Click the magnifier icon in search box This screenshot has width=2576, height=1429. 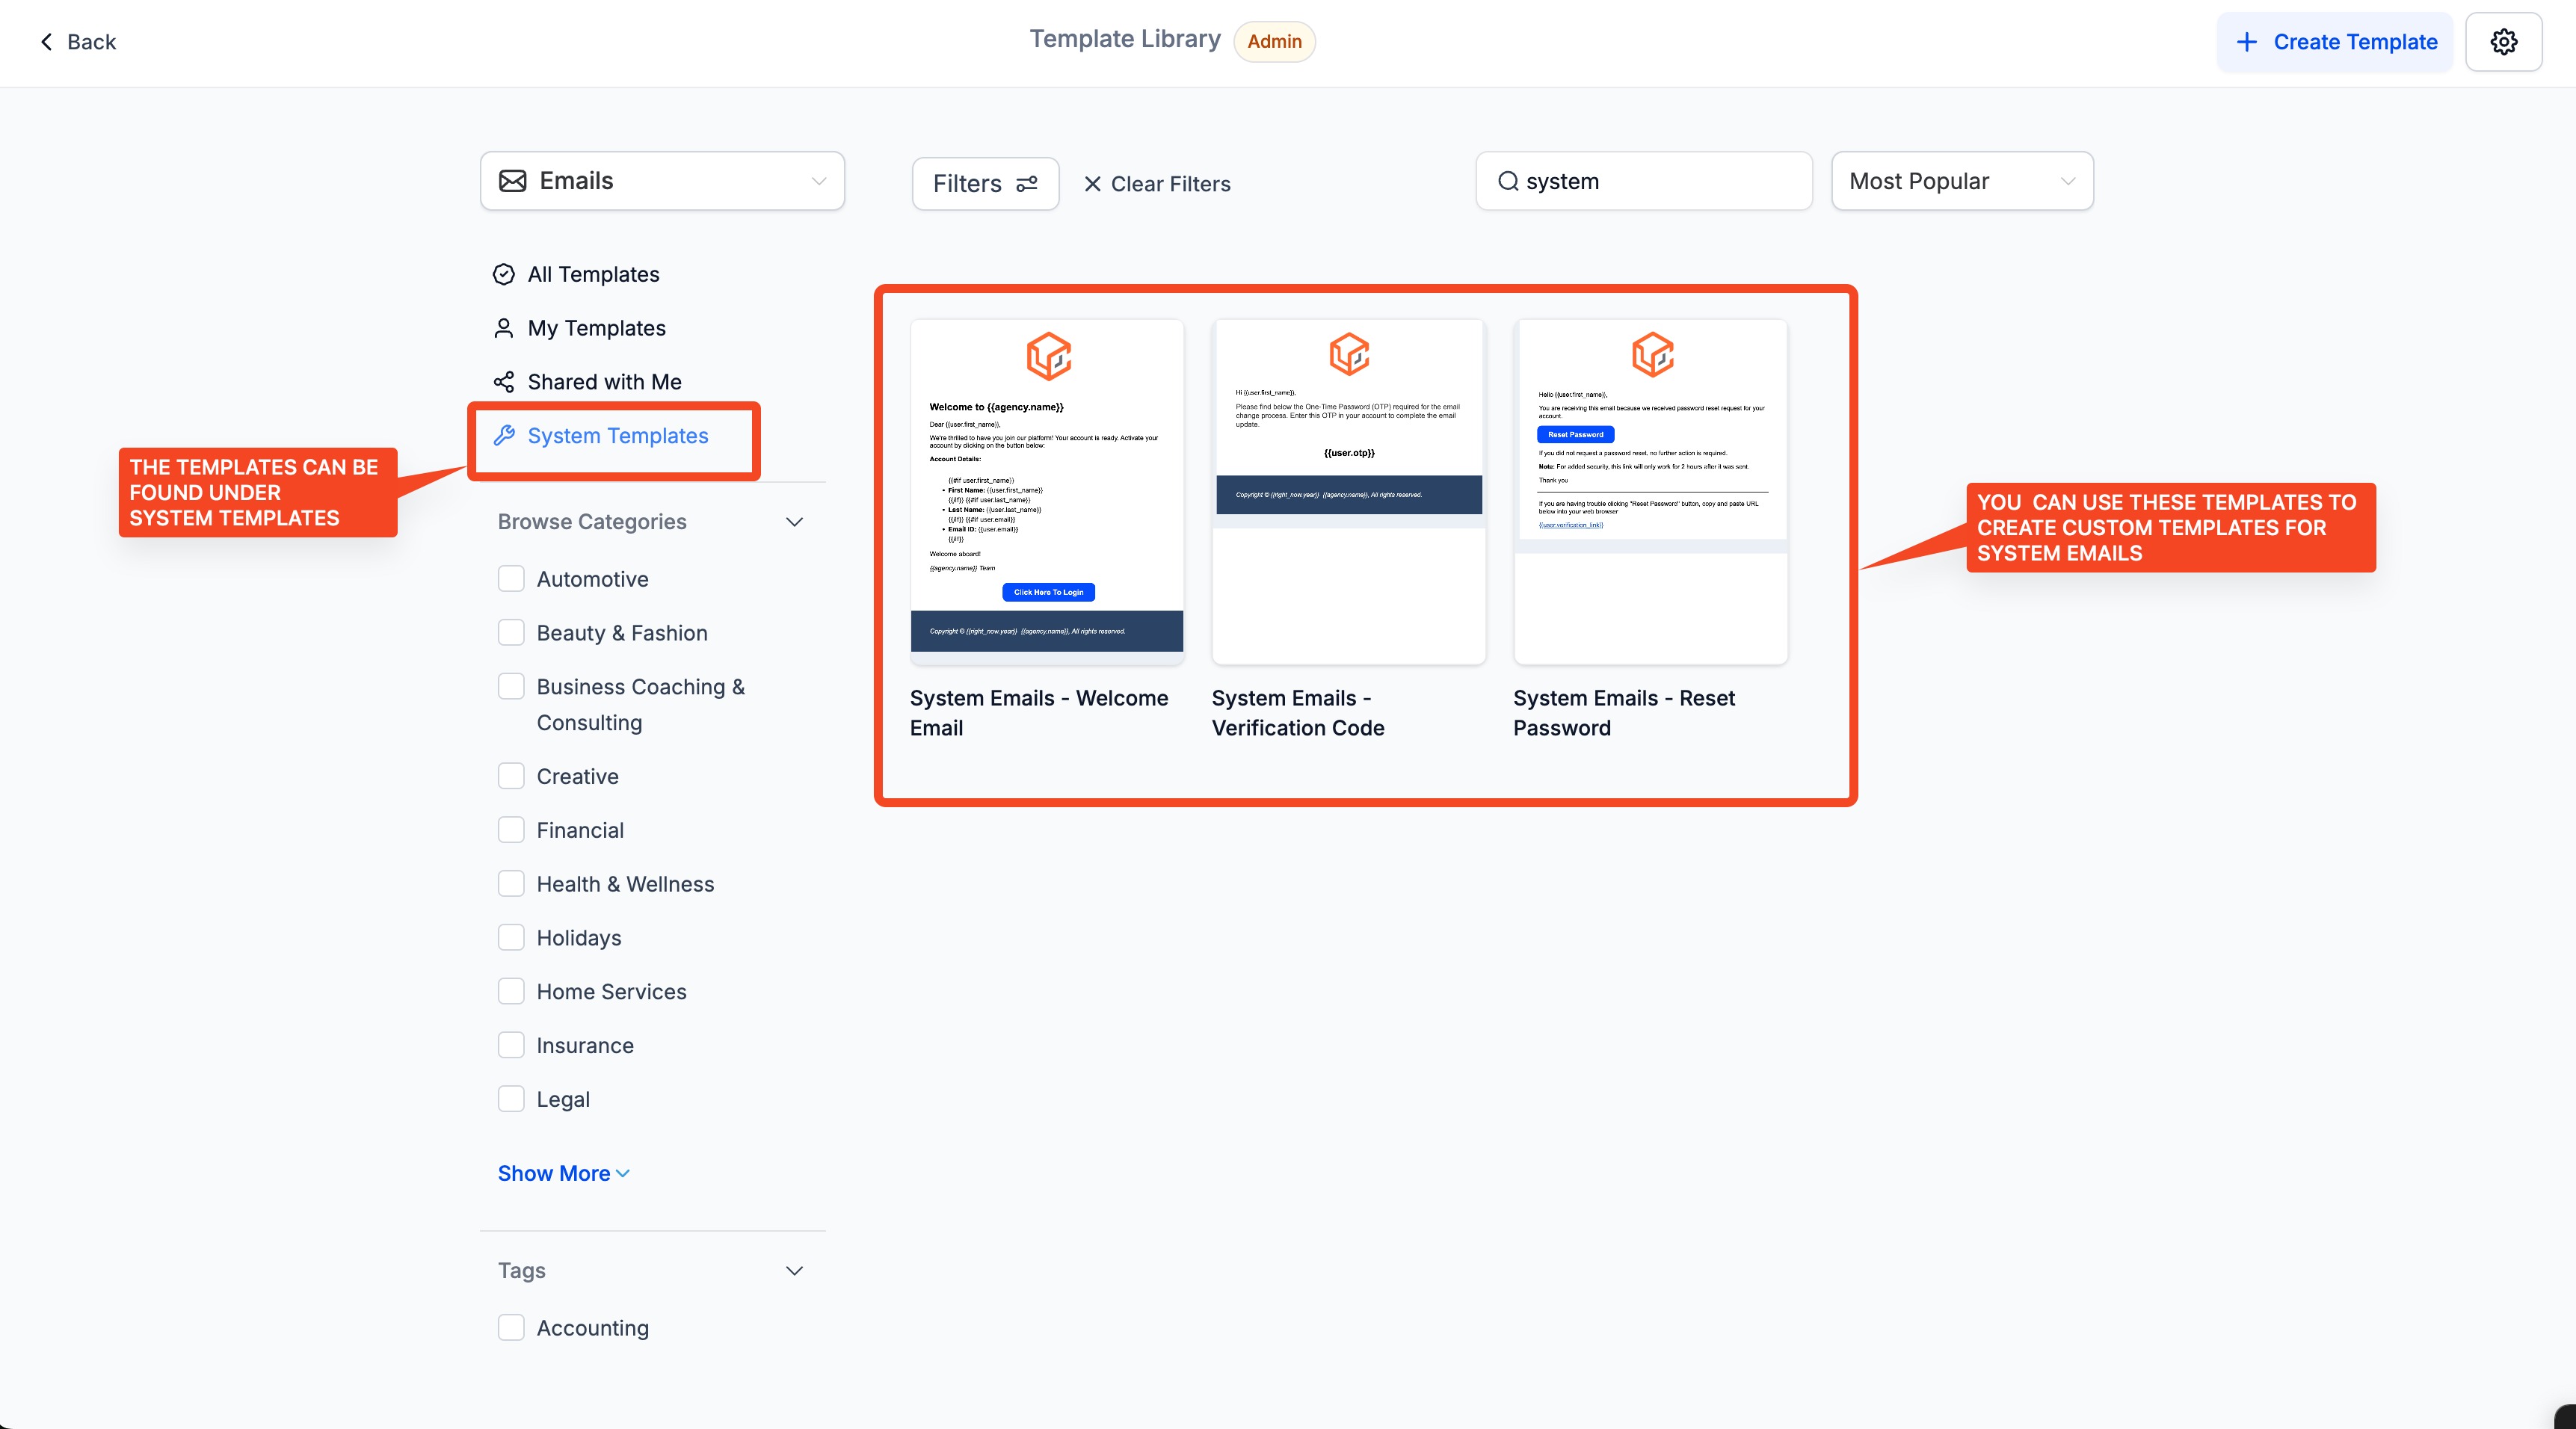pos(1508,181)
